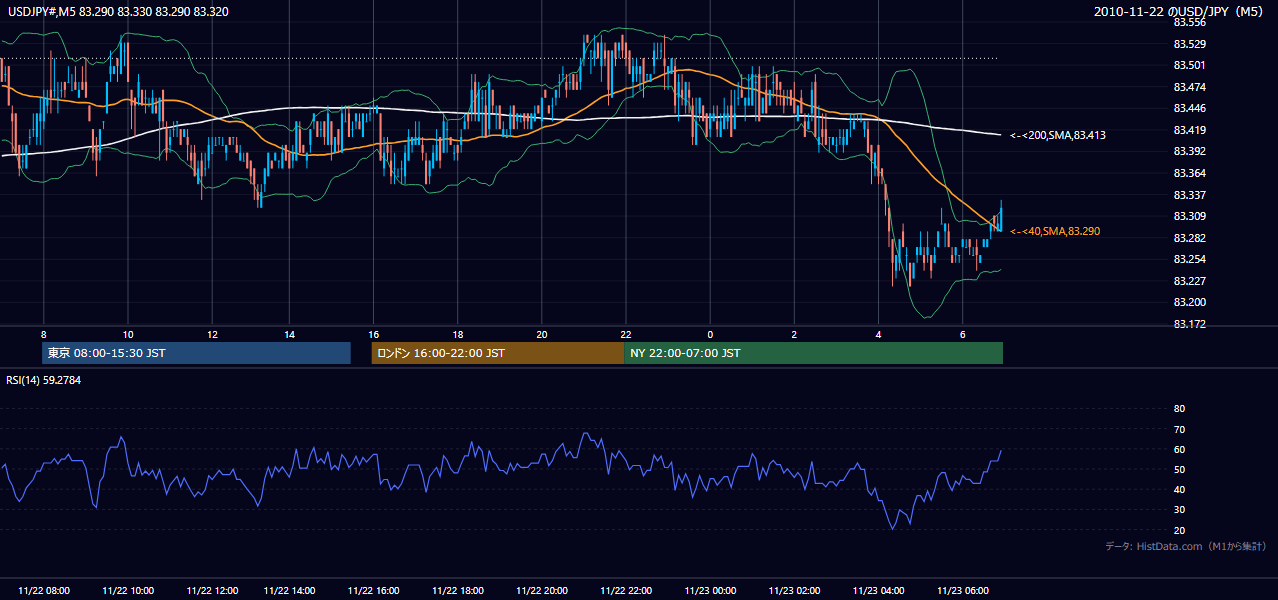Click price axis value 83.309
The width and height of the screenshot is (1278, 600).
coord(1189,216)
